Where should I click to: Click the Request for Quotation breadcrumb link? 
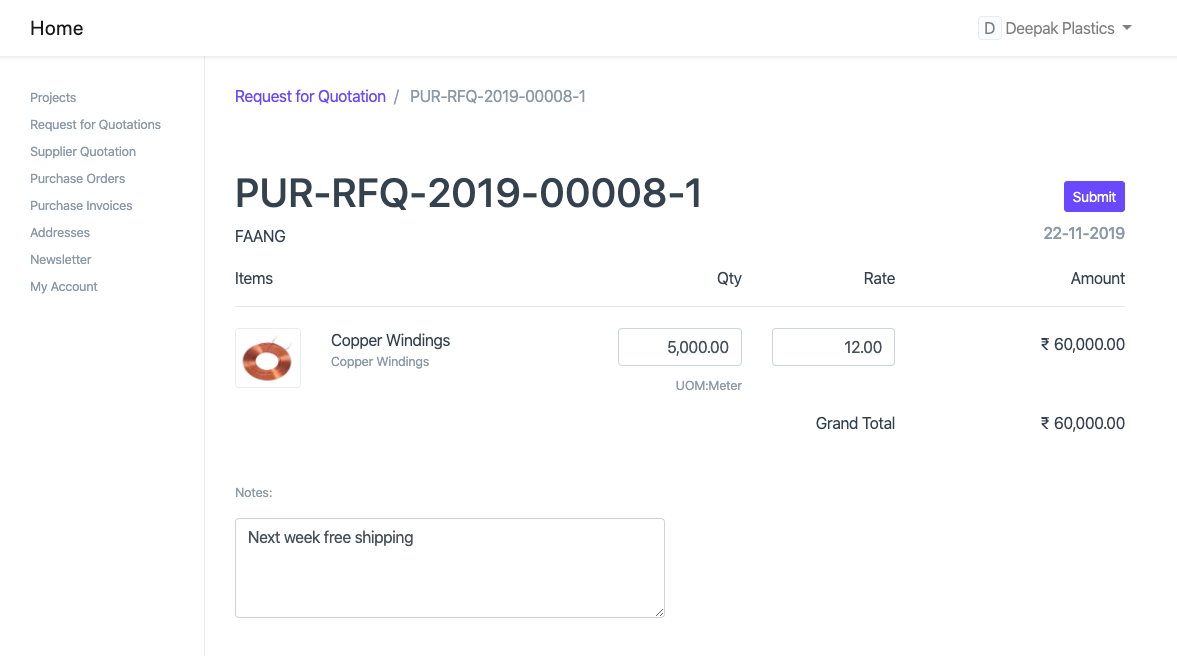(x=310, y=96)
